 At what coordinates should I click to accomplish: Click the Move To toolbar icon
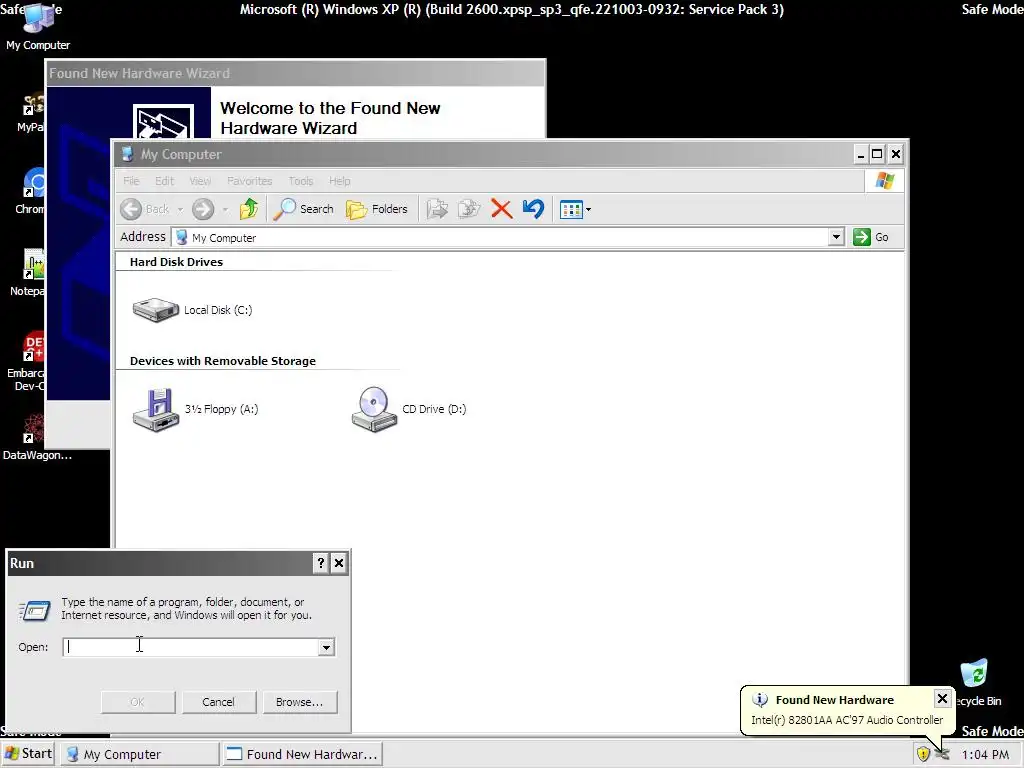[437, 209]
